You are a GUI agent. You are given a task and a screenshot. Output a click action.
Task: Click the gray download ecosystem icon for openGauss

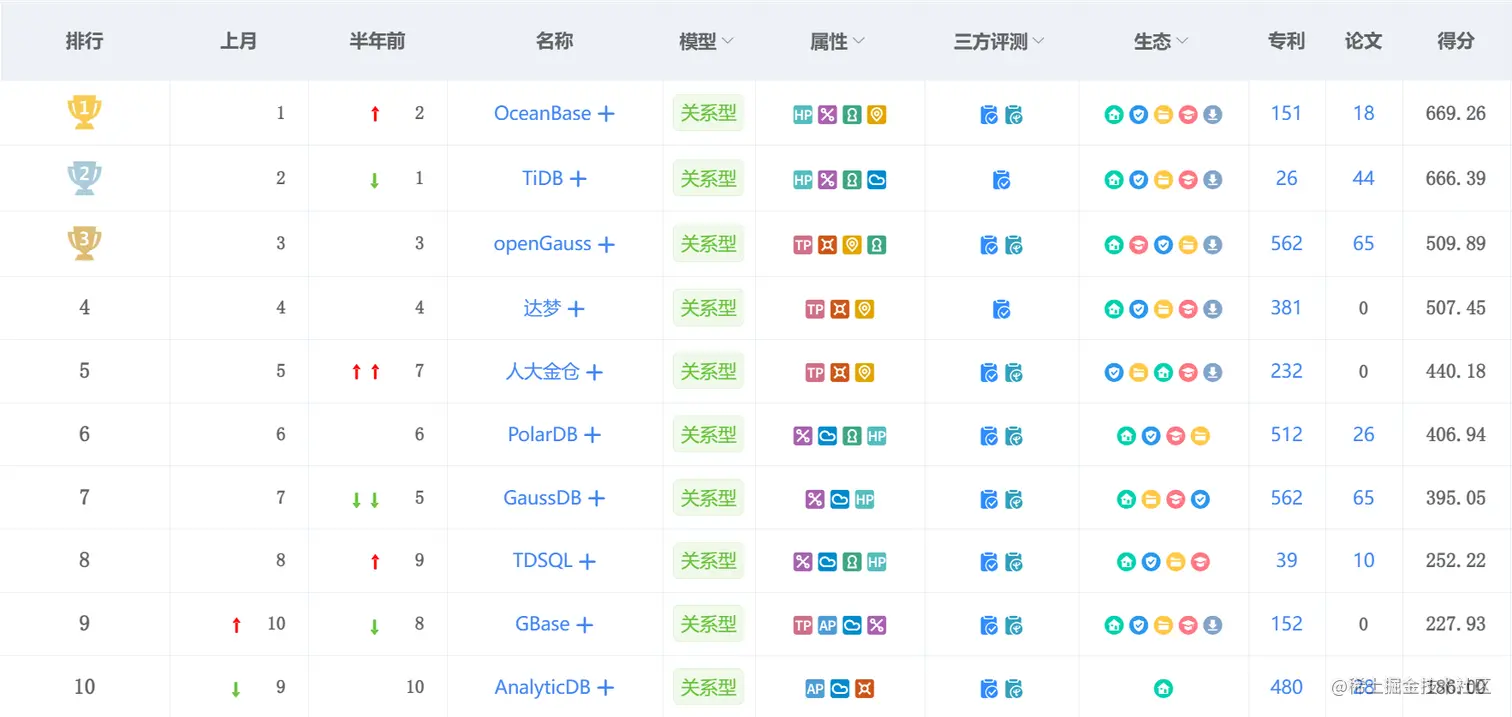click(1212, 245)
